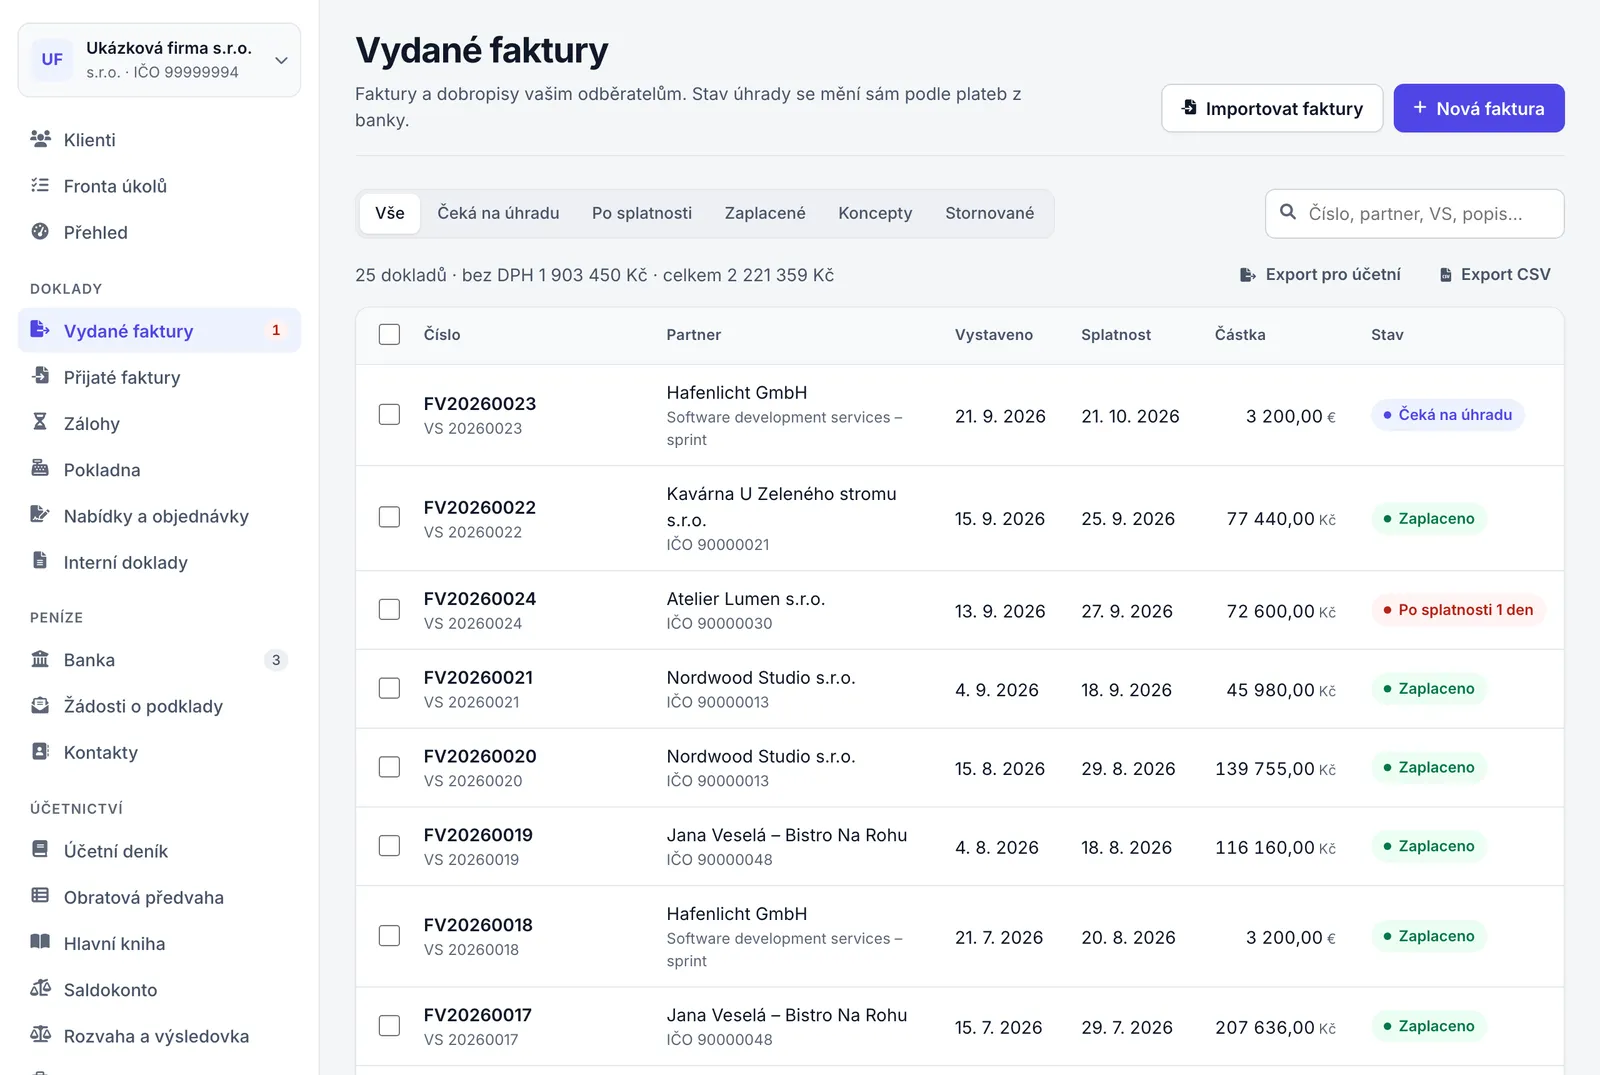The width and height of the screenshot is (1600, 1075).
Task: Click the UF company avatar
Action: click(x=52, y=59)
